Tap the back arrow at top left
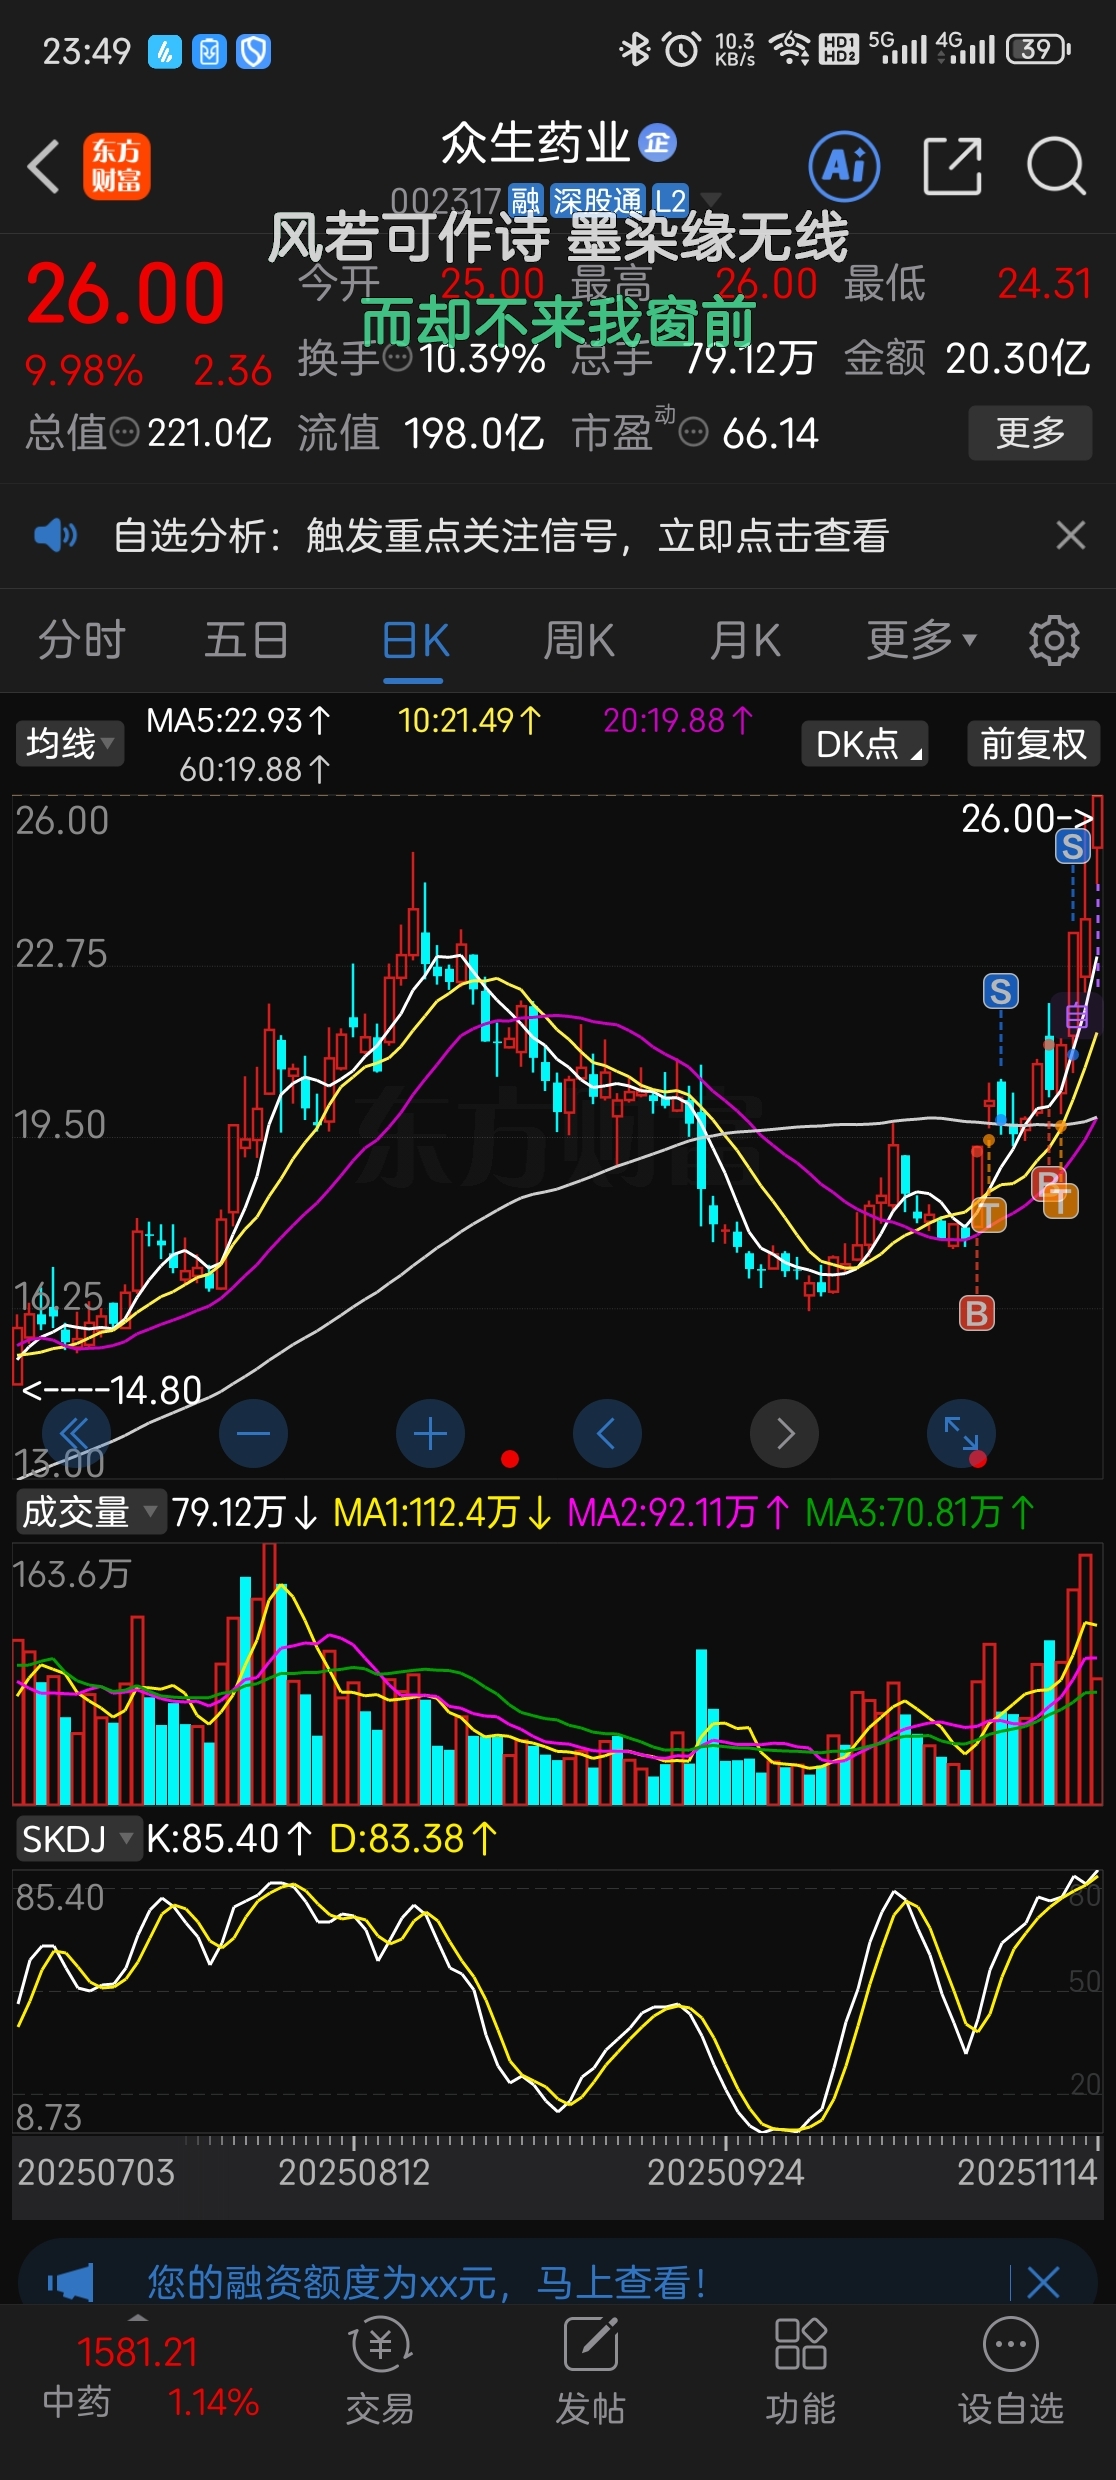This screenshot has height=2480, width=1116. point(44,166)
